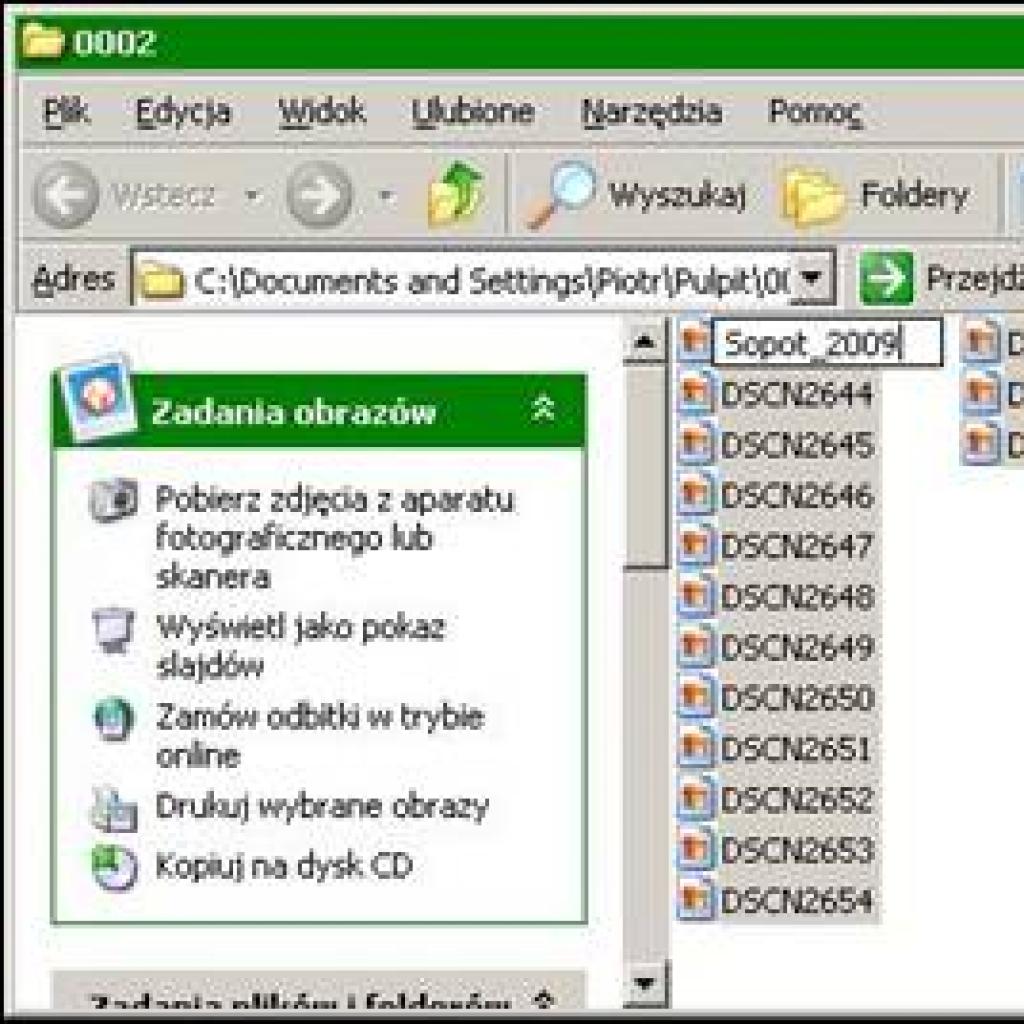
Task: Select file DSCN2651
Action: coord(797,749)
